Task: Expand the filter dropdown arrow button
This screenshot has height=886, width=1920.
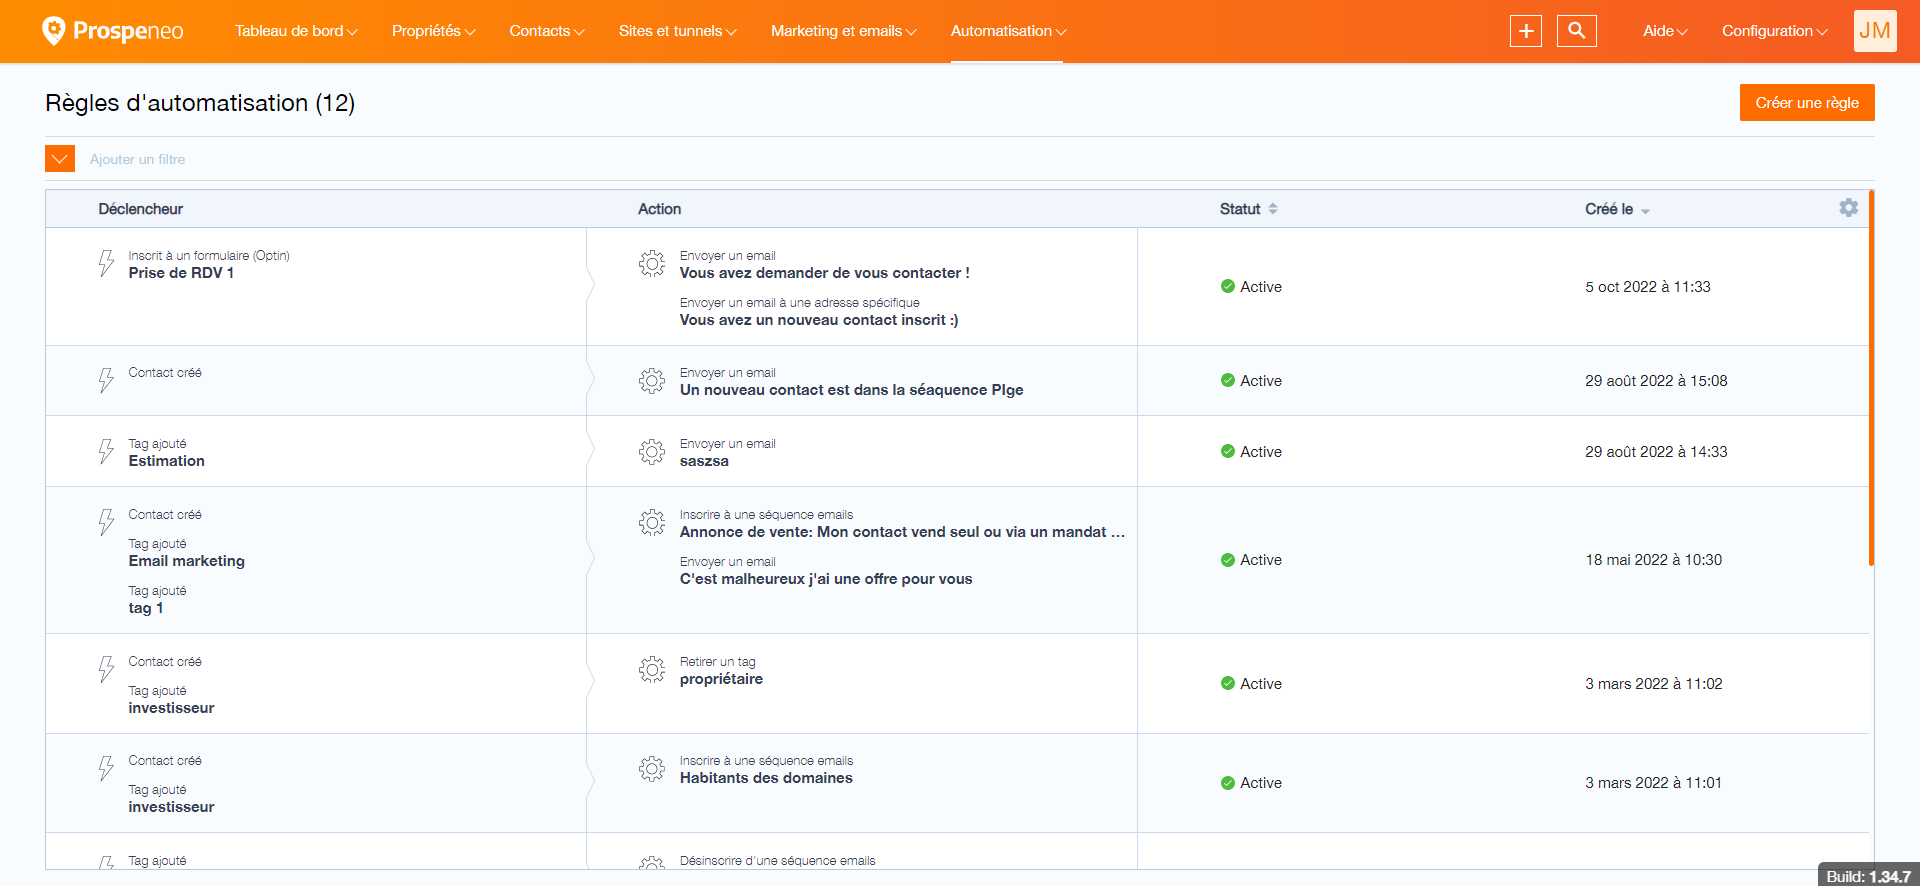Action: 60,159
